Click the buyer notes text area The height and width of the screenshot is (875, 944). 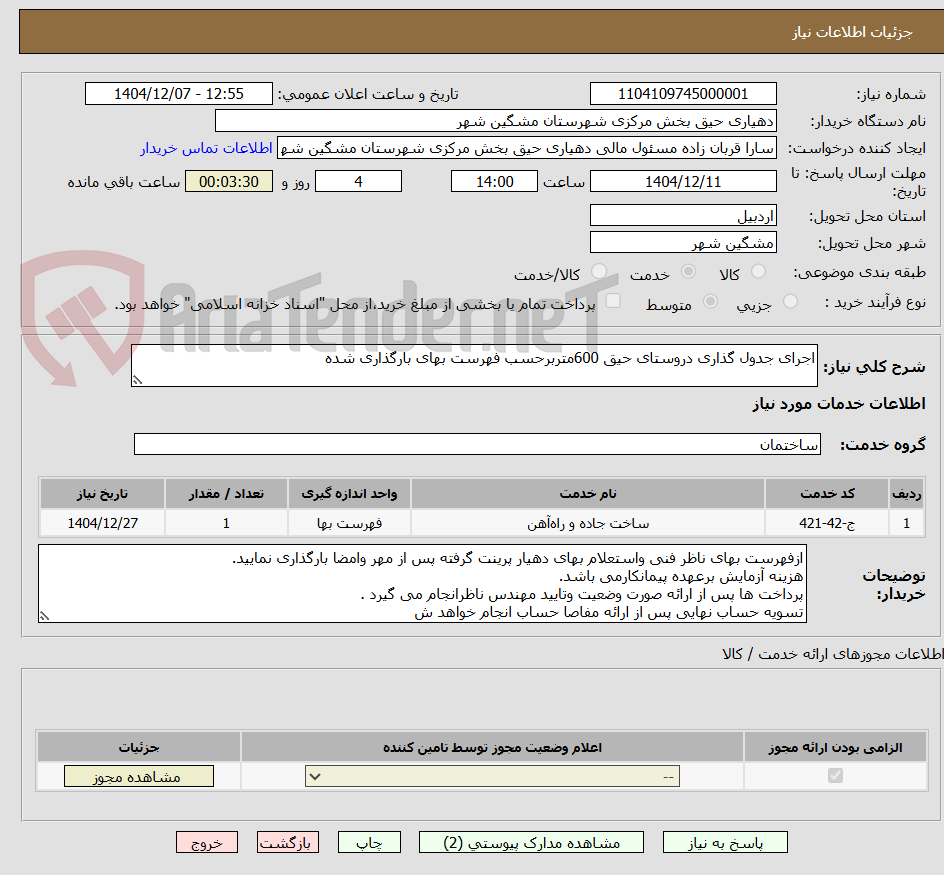pos(422,584)
